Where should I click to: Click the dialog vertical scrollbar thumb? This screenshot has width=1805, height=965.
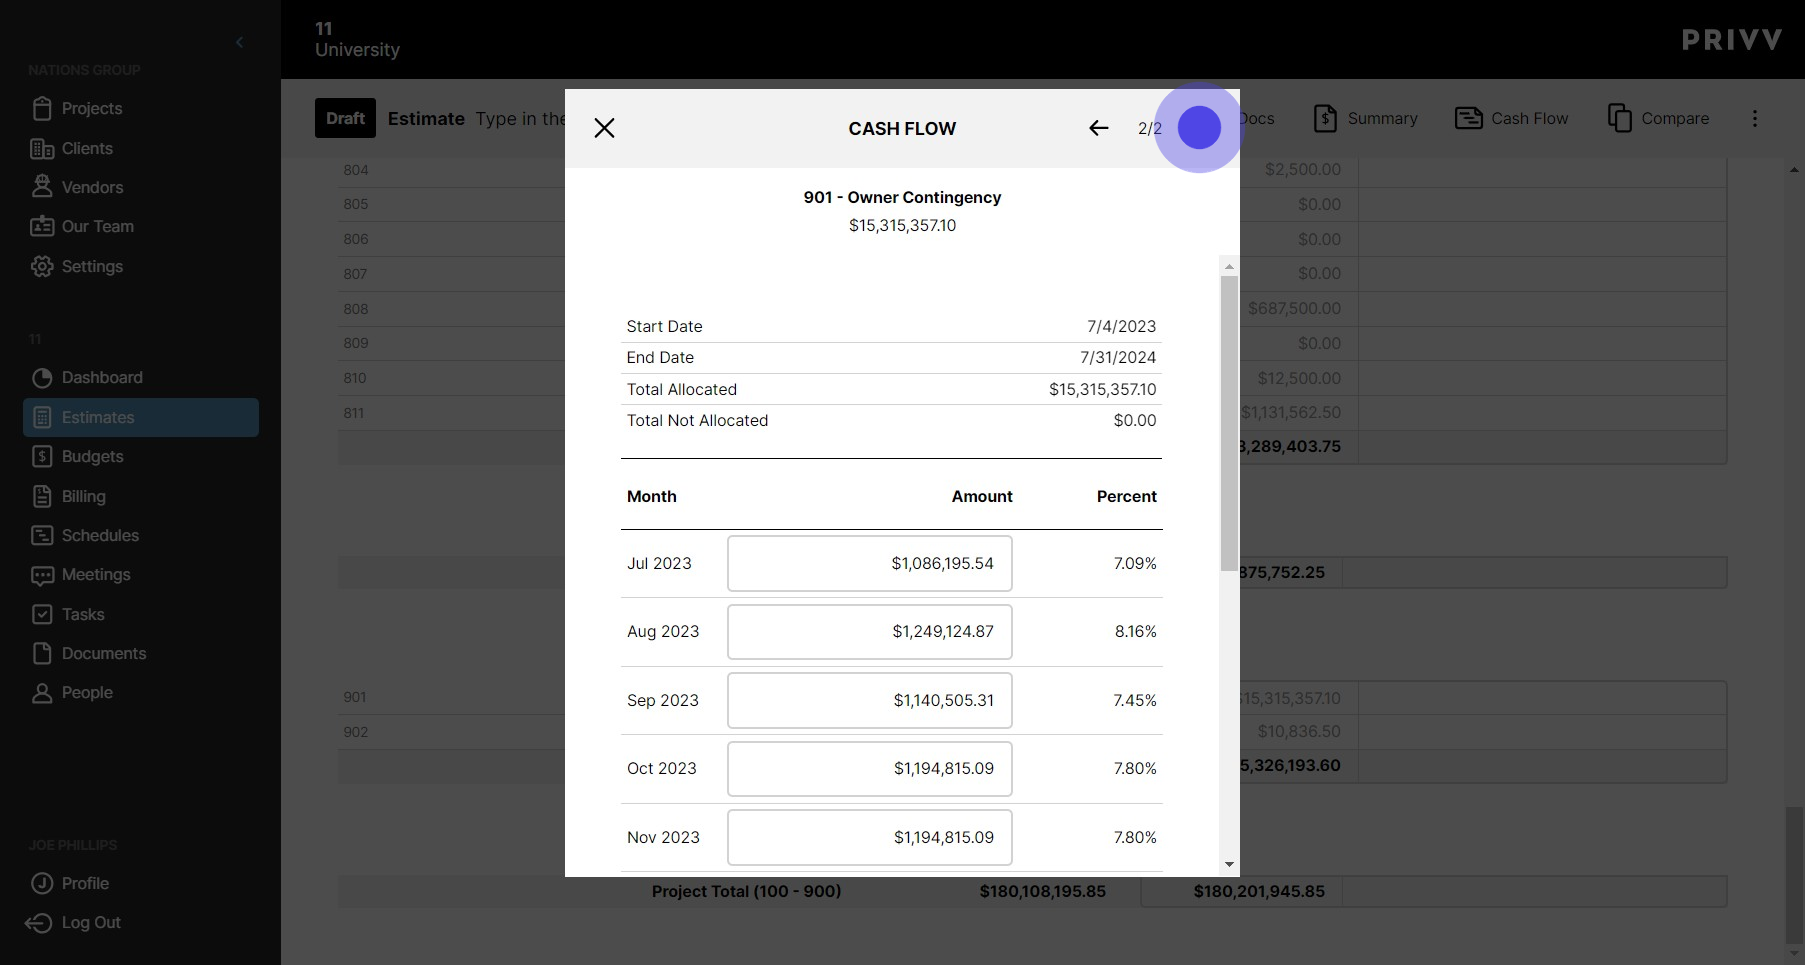click(1229, 423)
